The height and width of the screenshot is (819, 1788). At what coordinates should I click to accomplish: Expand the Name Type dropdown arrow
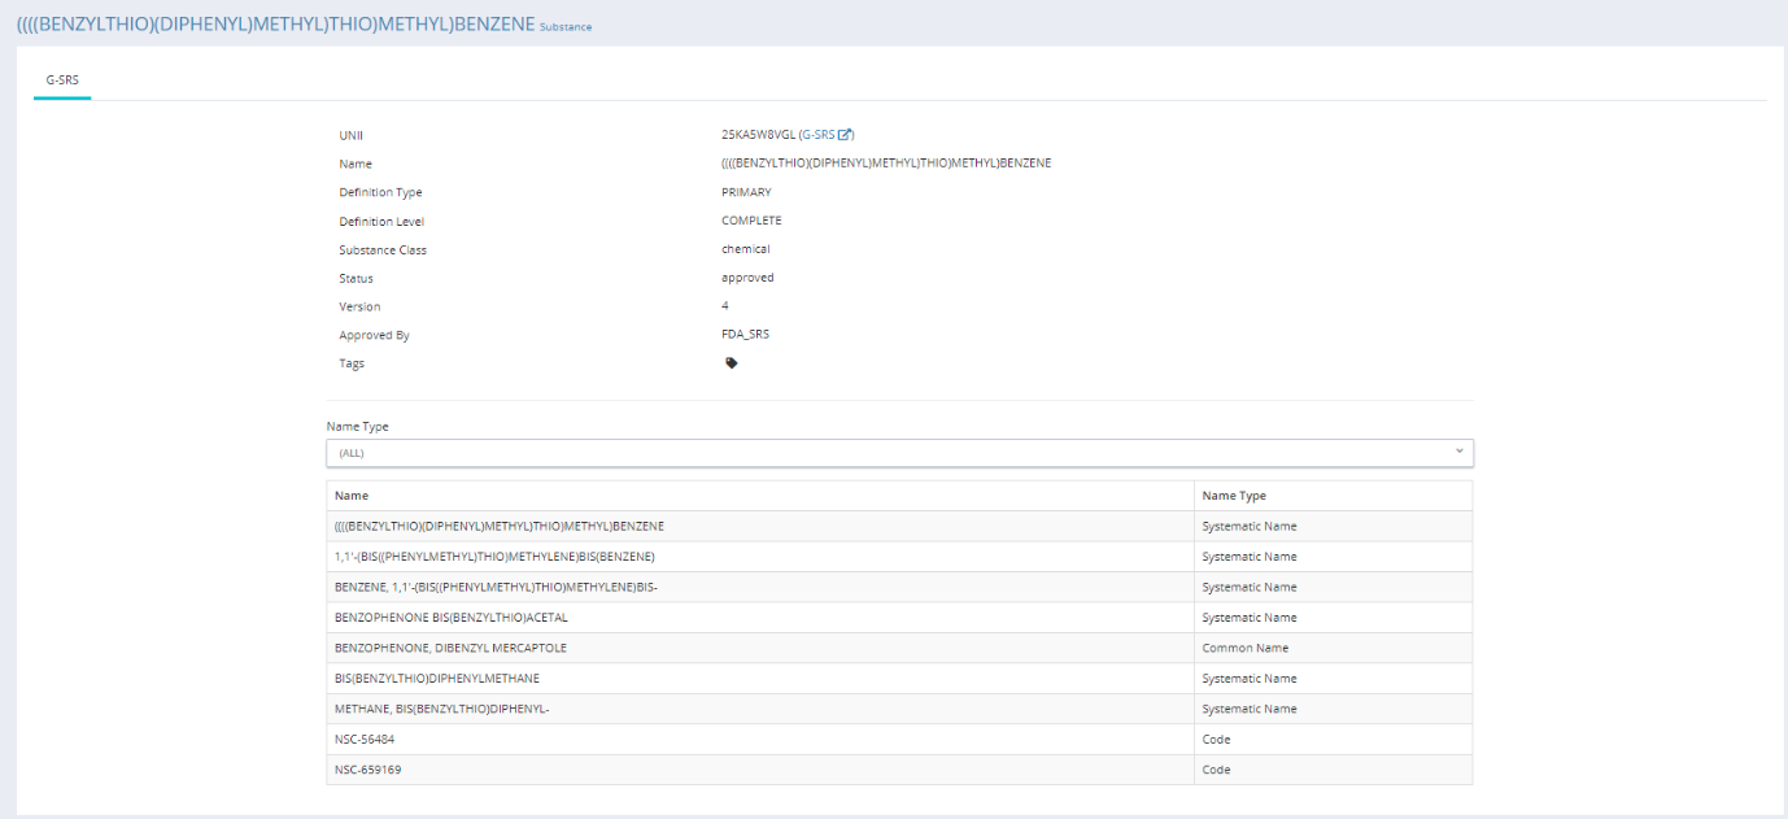1459,452
